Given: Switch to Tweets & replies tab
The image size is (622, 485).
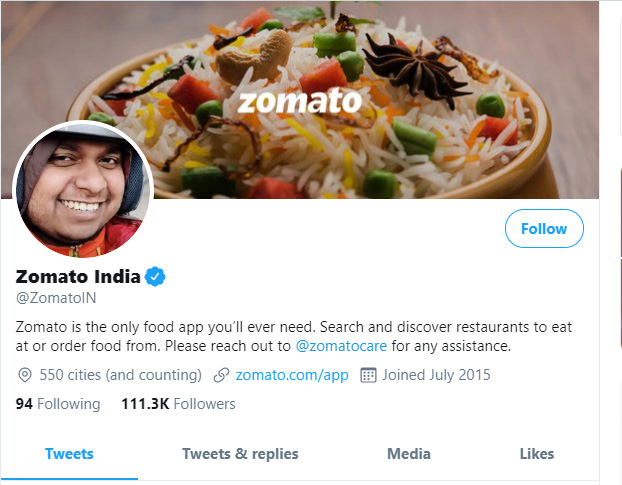Looking at the screenshot, I should coord(240,454).
